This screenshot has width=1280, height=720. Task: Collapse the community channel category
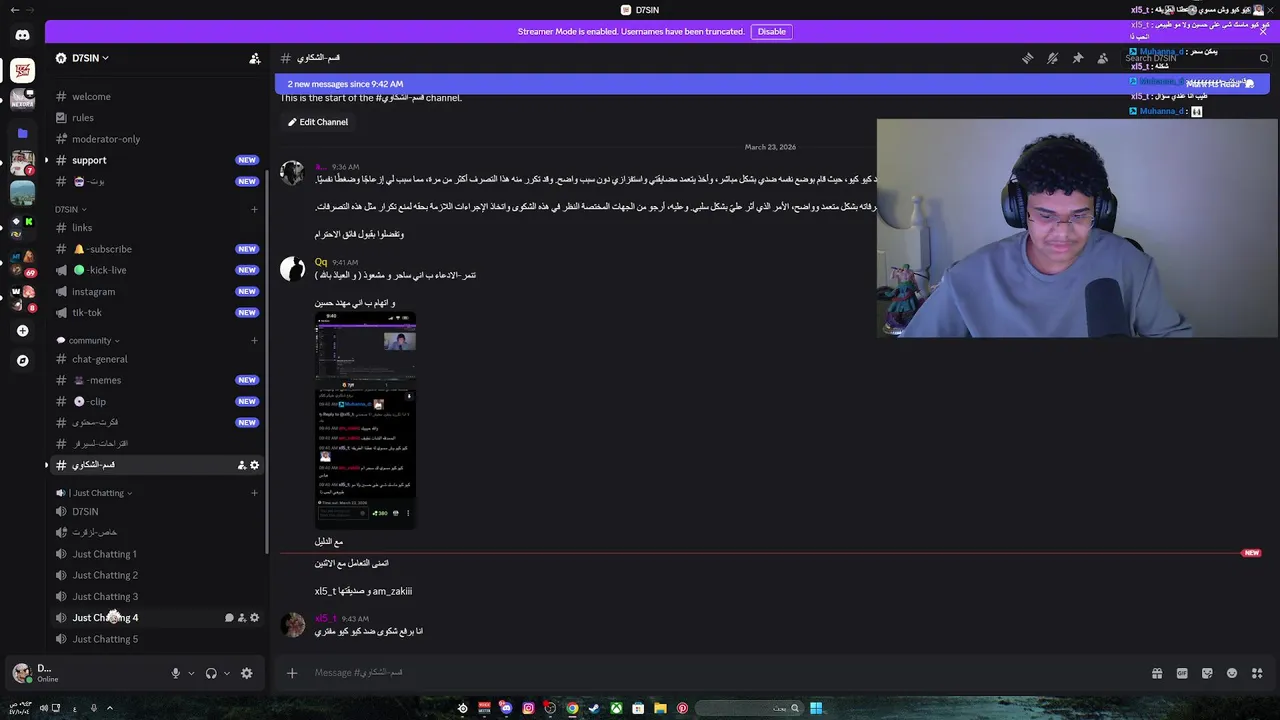pos(87,340)
